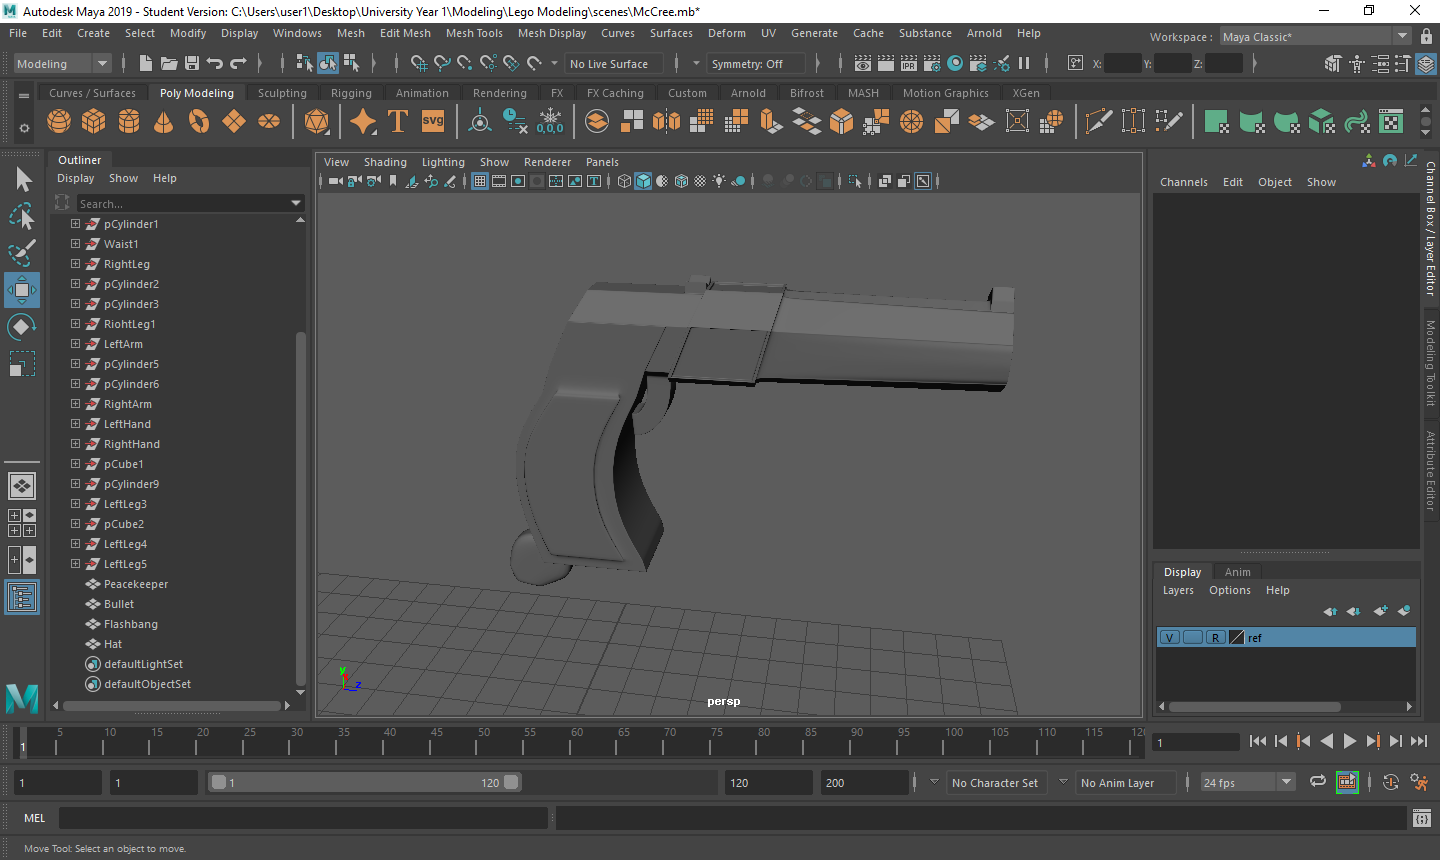This screenshot has height=860, width=1440.
Task: Toggle the Outliner panel layout button
Action: click(21, 598)
